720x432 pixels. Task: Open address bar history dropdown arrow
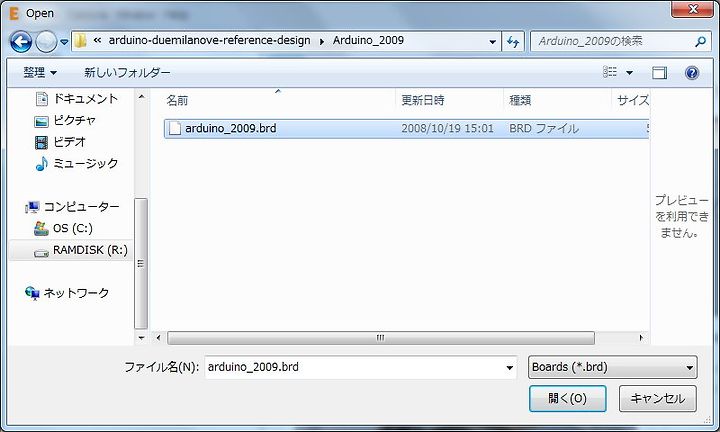pos(493,42)
